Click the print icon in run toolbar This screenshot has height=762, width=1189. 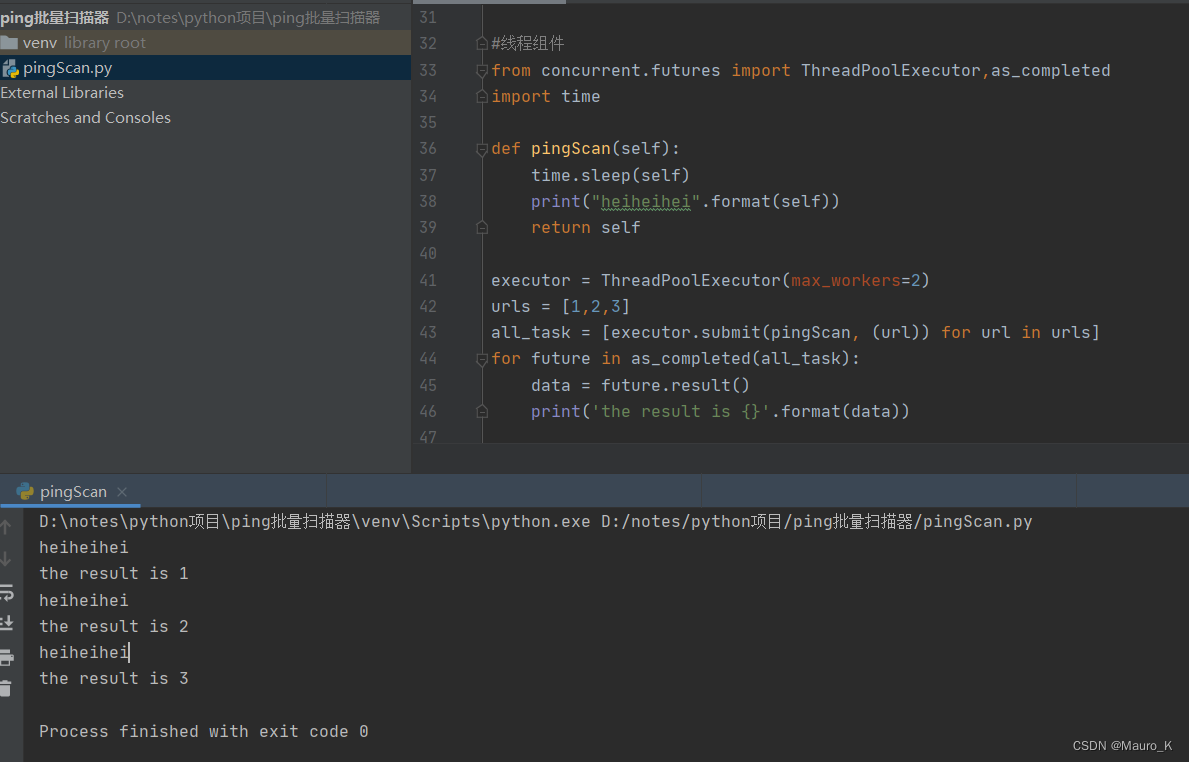point(6,657)
